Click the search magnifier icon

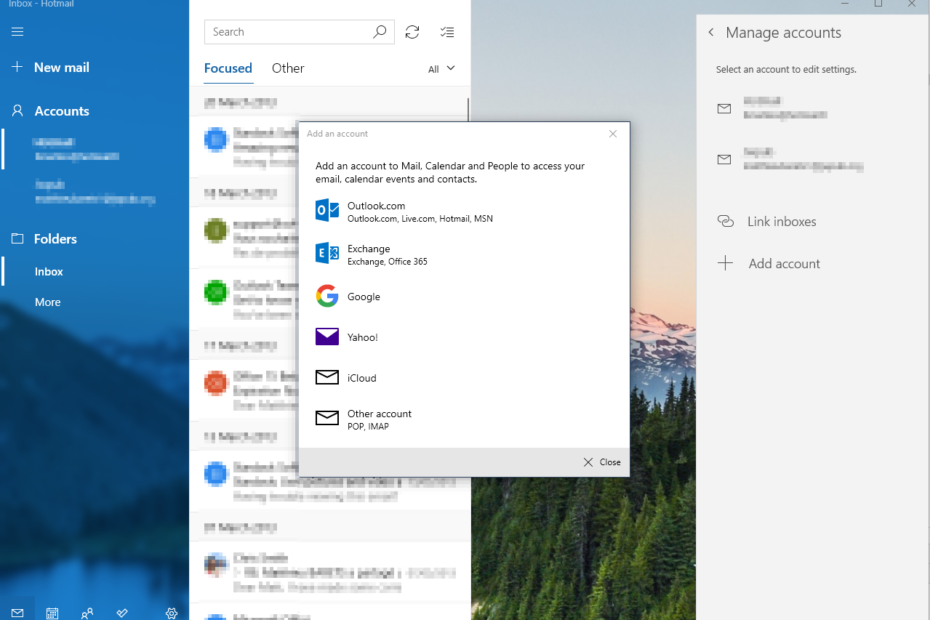tap(380, 32)
